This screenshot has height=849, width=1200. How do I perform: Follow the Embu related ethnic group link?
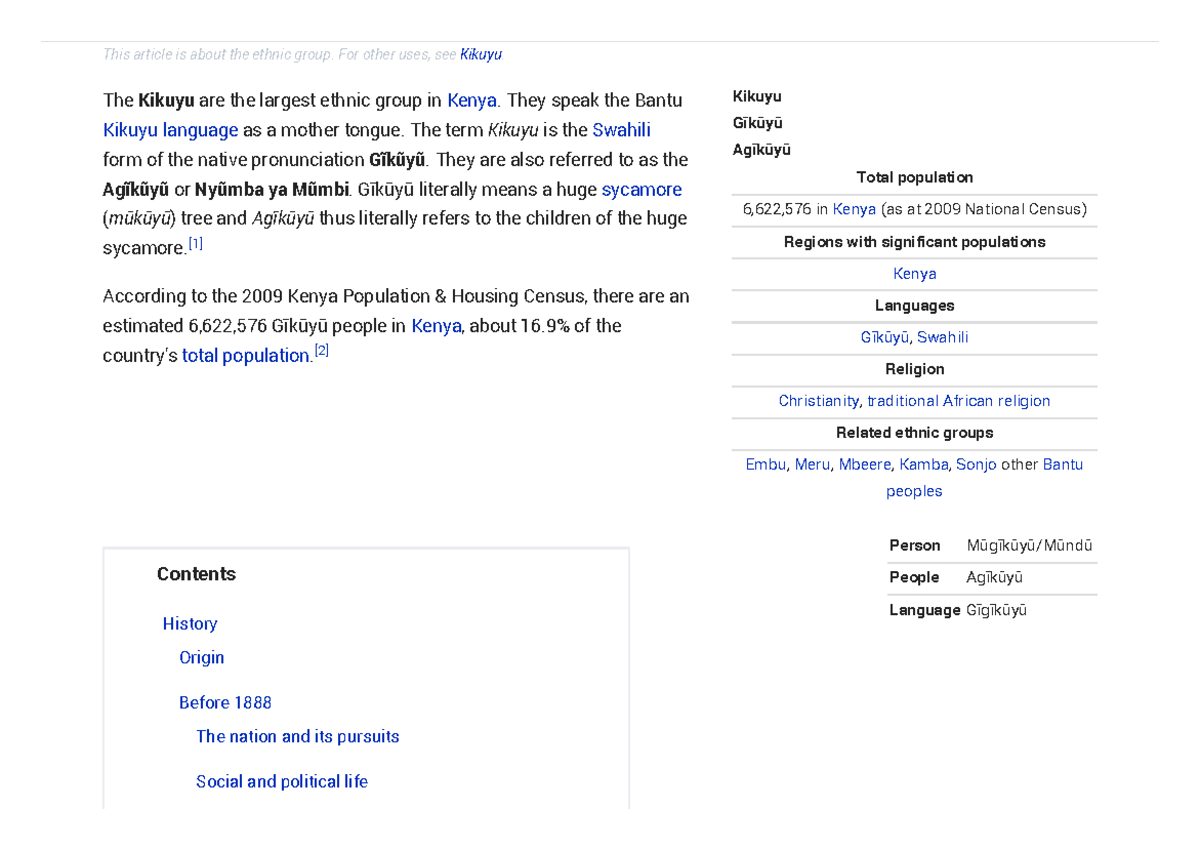[765, 464]
